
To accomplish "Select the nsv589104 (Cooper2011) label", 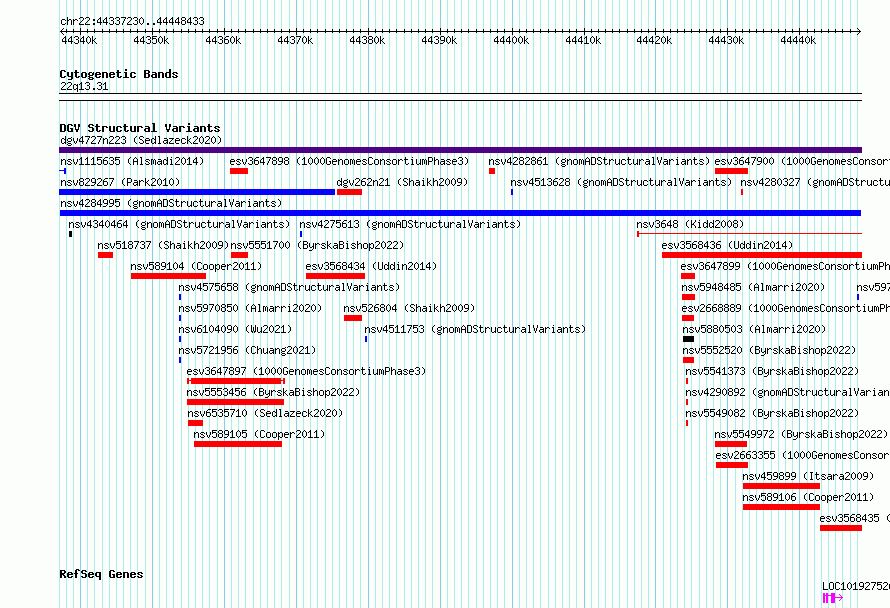I will click(x=196, y=266).
